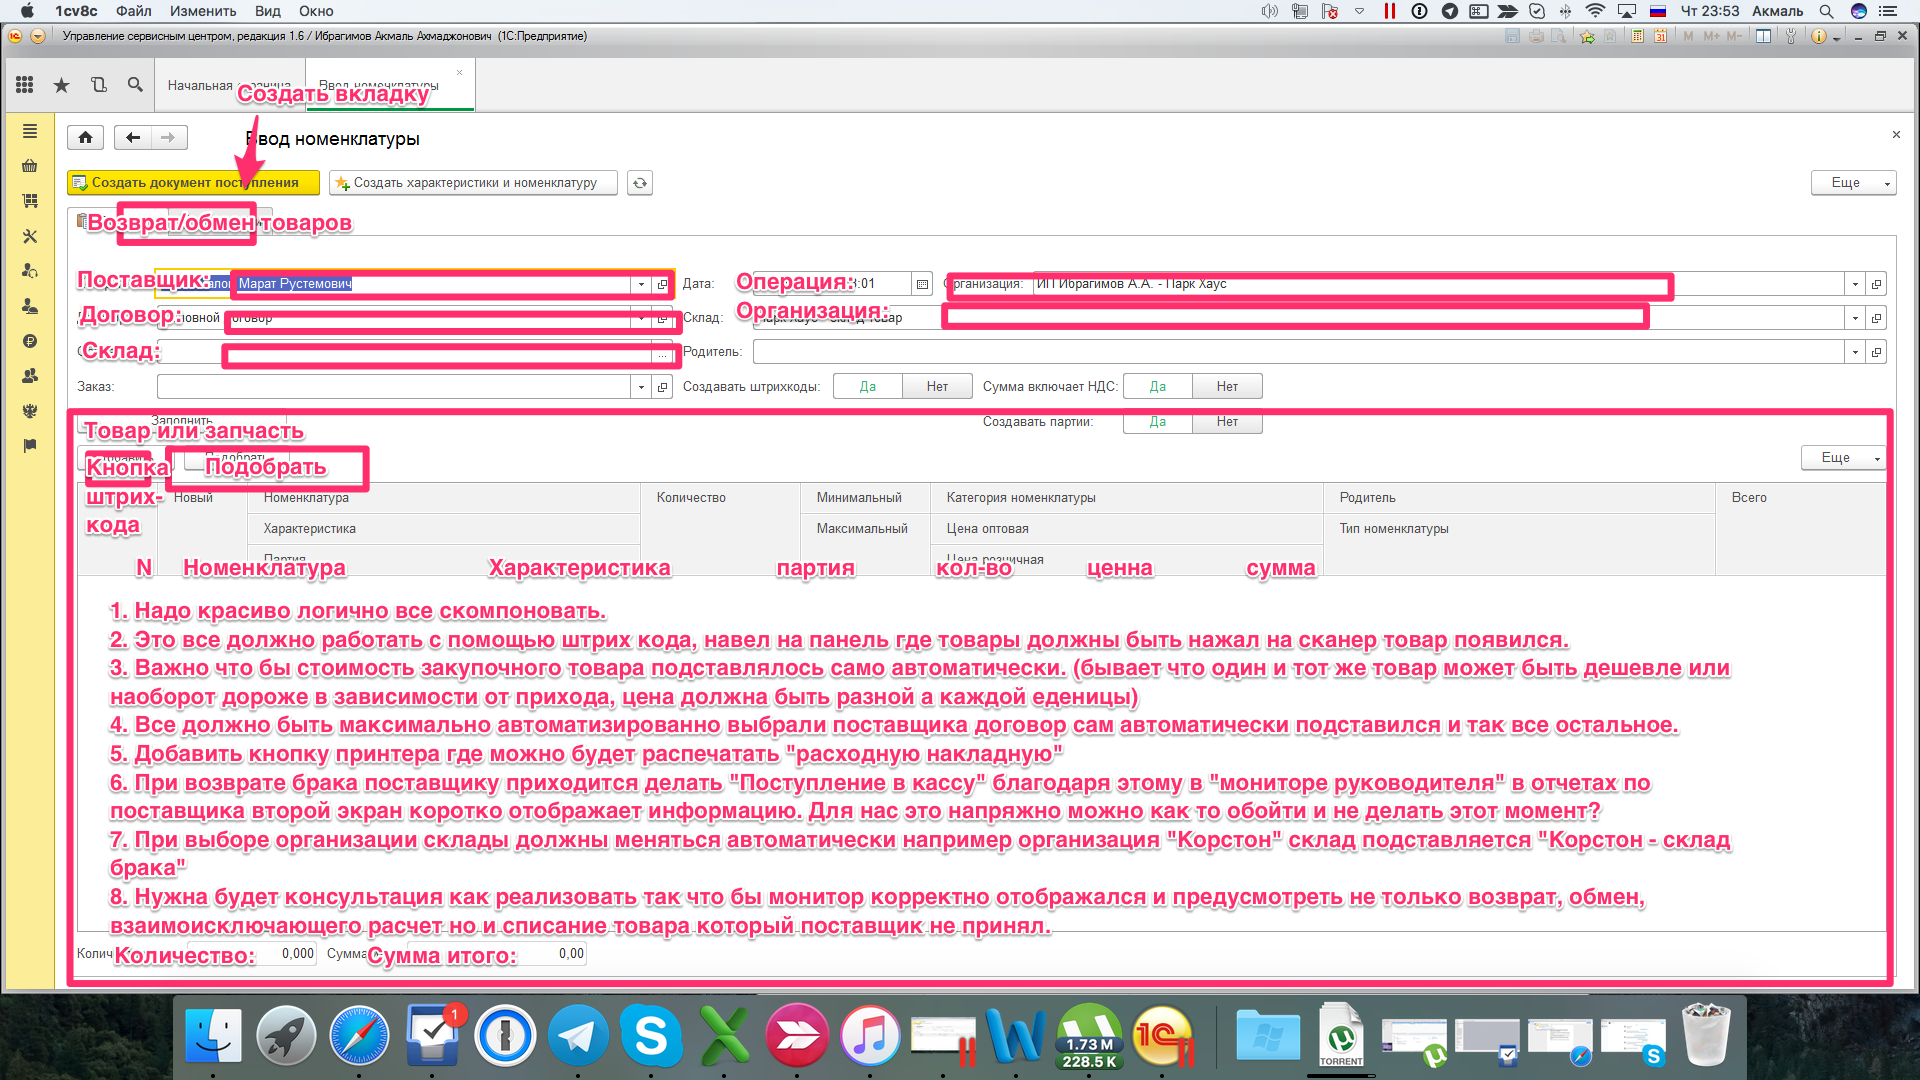
Task: Go back with the left arrow
Action: click(x=133, y=138)
